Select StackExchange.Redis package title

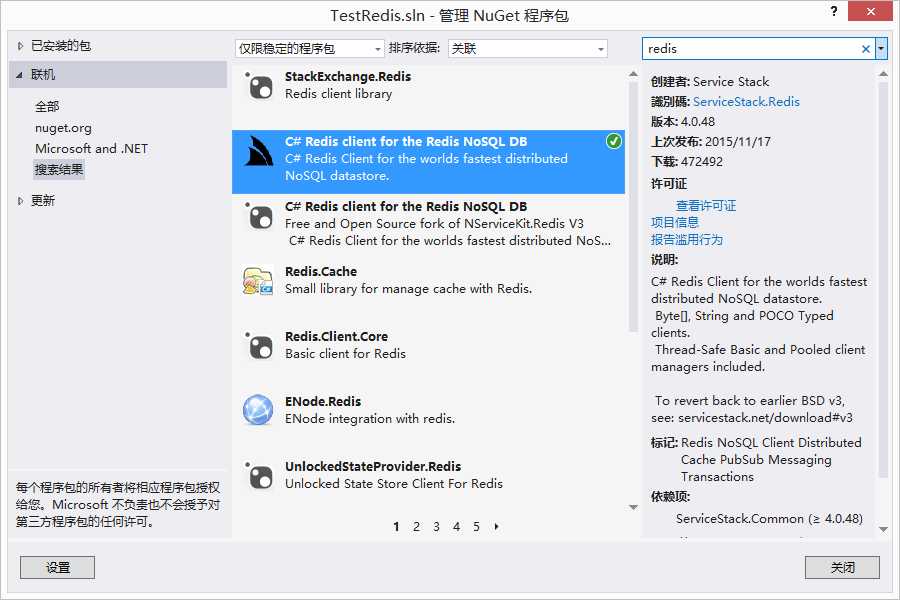coord(348,76)
